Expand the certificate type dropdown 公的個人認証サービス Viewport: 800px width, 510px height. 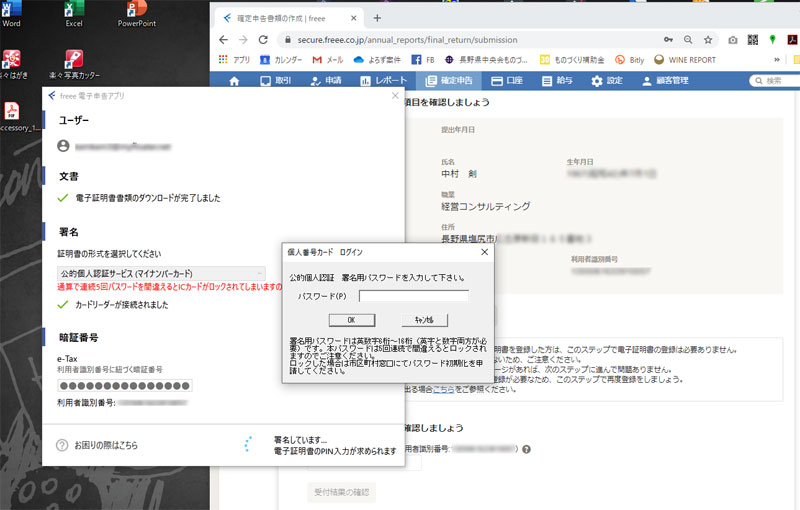[x=162, y=273]
